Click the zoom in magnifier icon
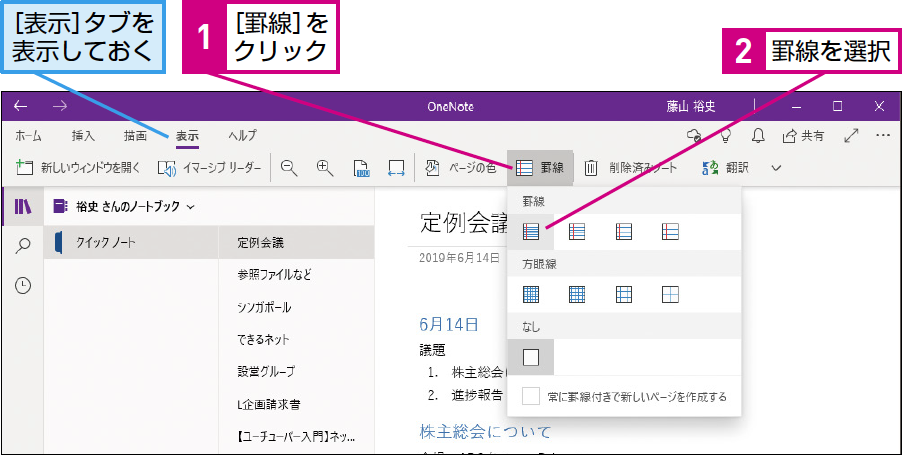 click(x=325, y=168)
